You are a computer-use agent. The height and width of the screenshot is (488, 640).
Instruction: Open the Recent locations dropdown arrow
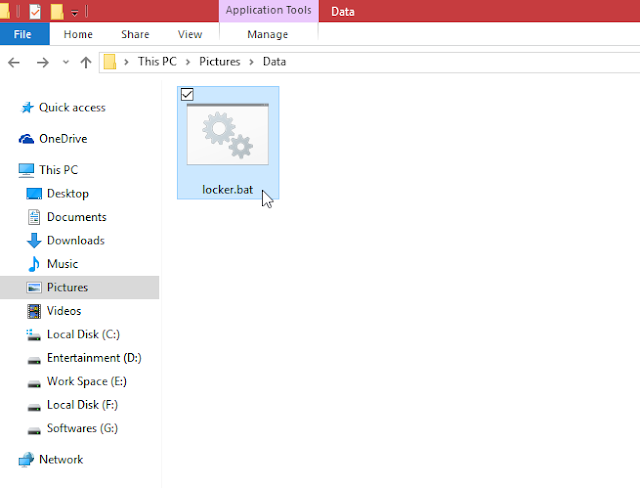pyautogui.click(x=65, y=62)
